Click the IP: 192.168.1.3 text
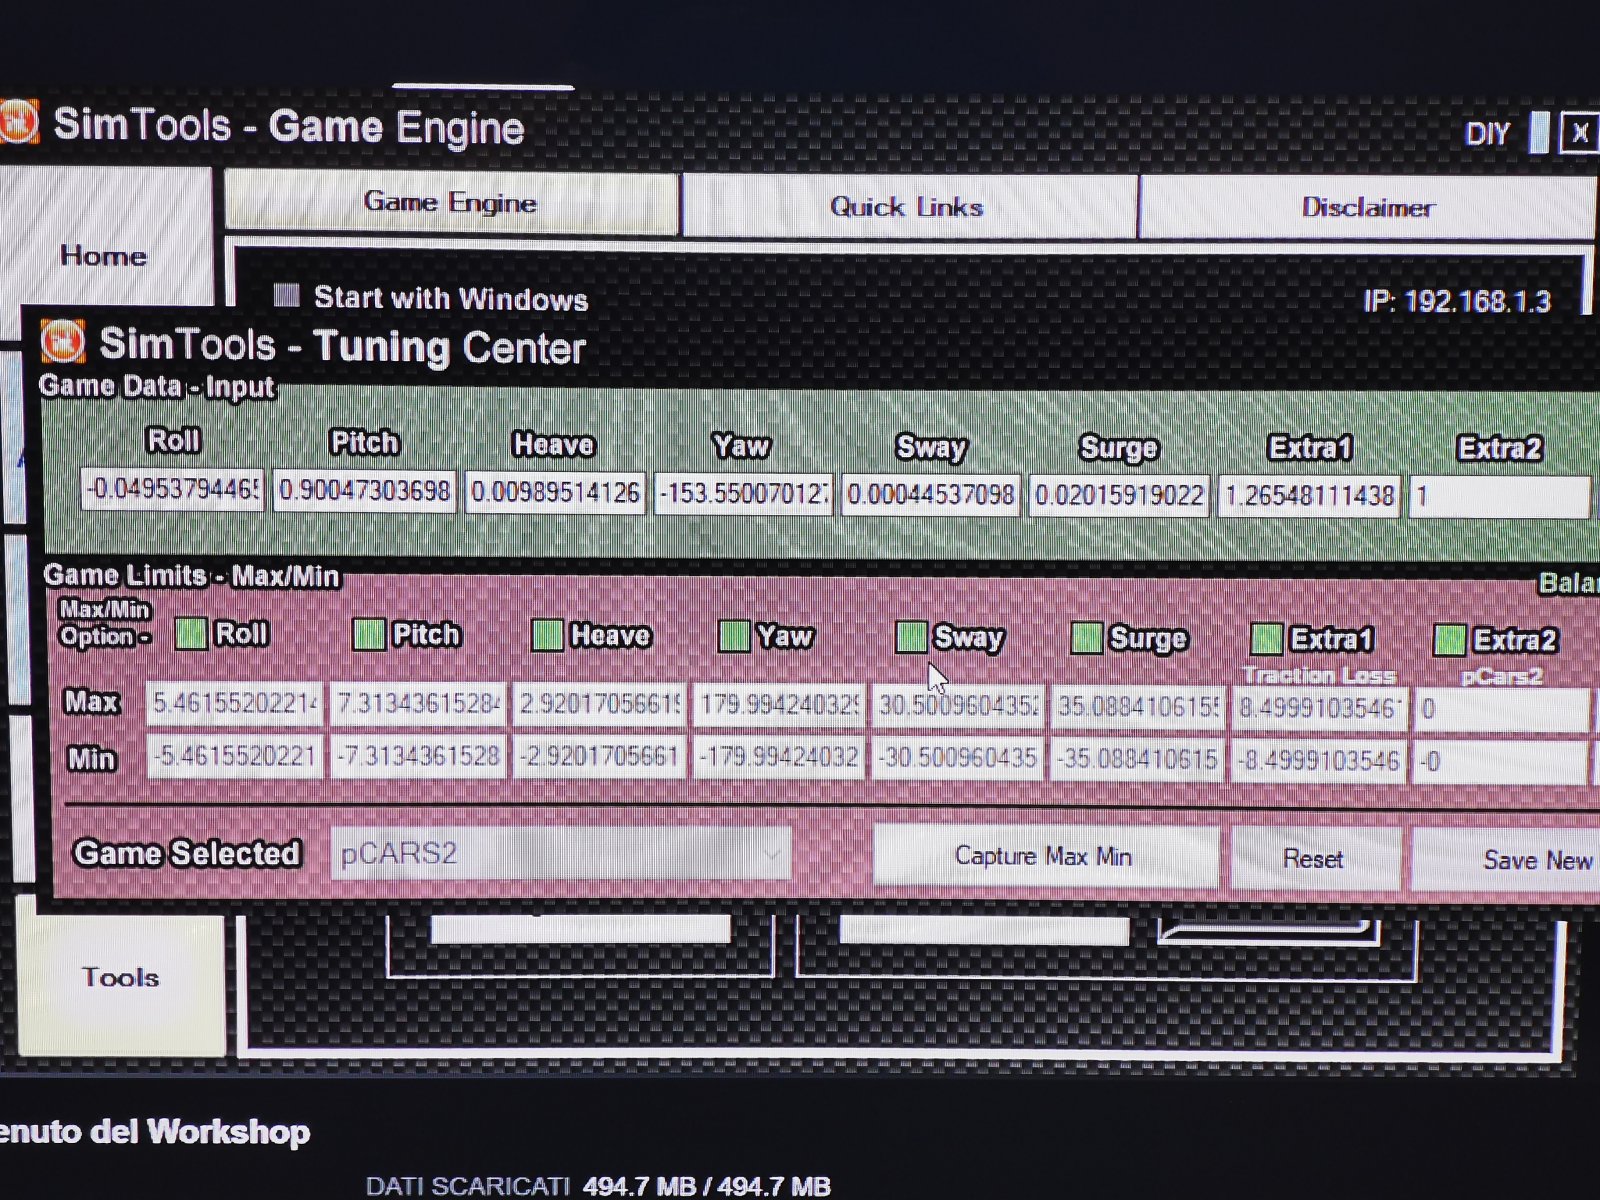 pyautogui.click(x=1457, y=301)
